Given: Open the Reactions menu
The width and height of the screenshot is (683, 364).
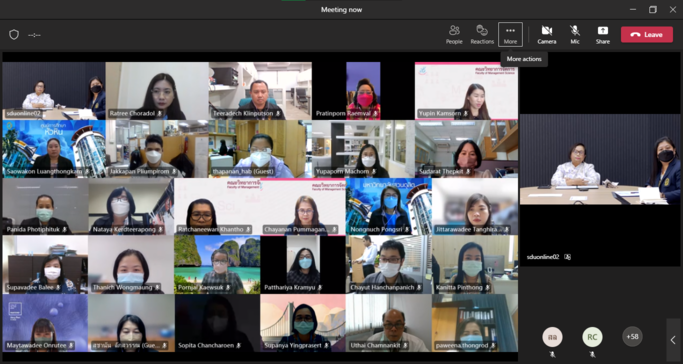Looking at the screenshot, I should pos(482,34).
